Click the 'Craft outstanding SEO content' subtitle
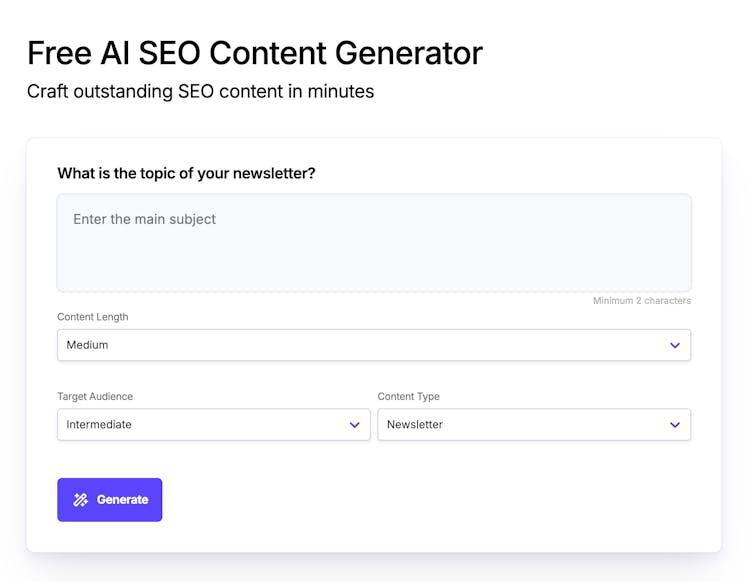750x582 pixels. click(x=200, y=91)
